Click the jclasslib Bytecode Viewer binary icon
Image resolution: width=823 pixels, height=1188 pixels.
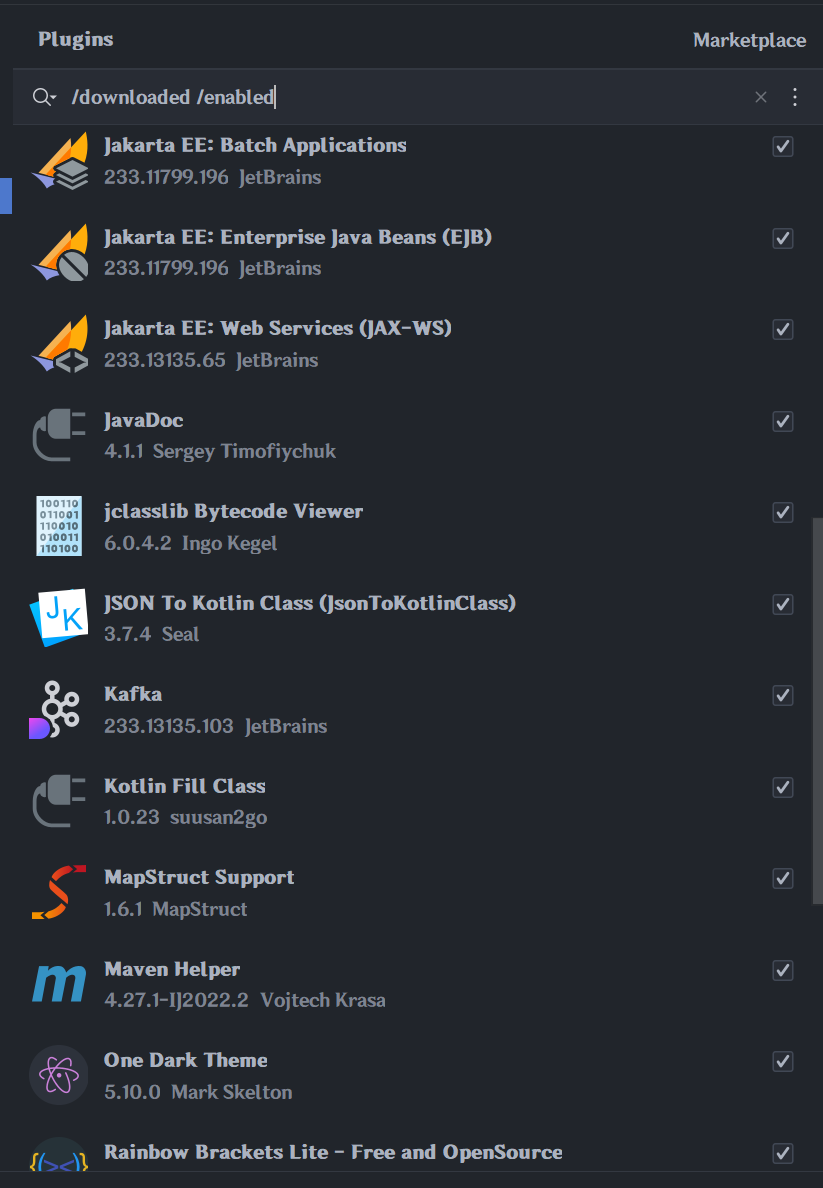pos(59,527)
